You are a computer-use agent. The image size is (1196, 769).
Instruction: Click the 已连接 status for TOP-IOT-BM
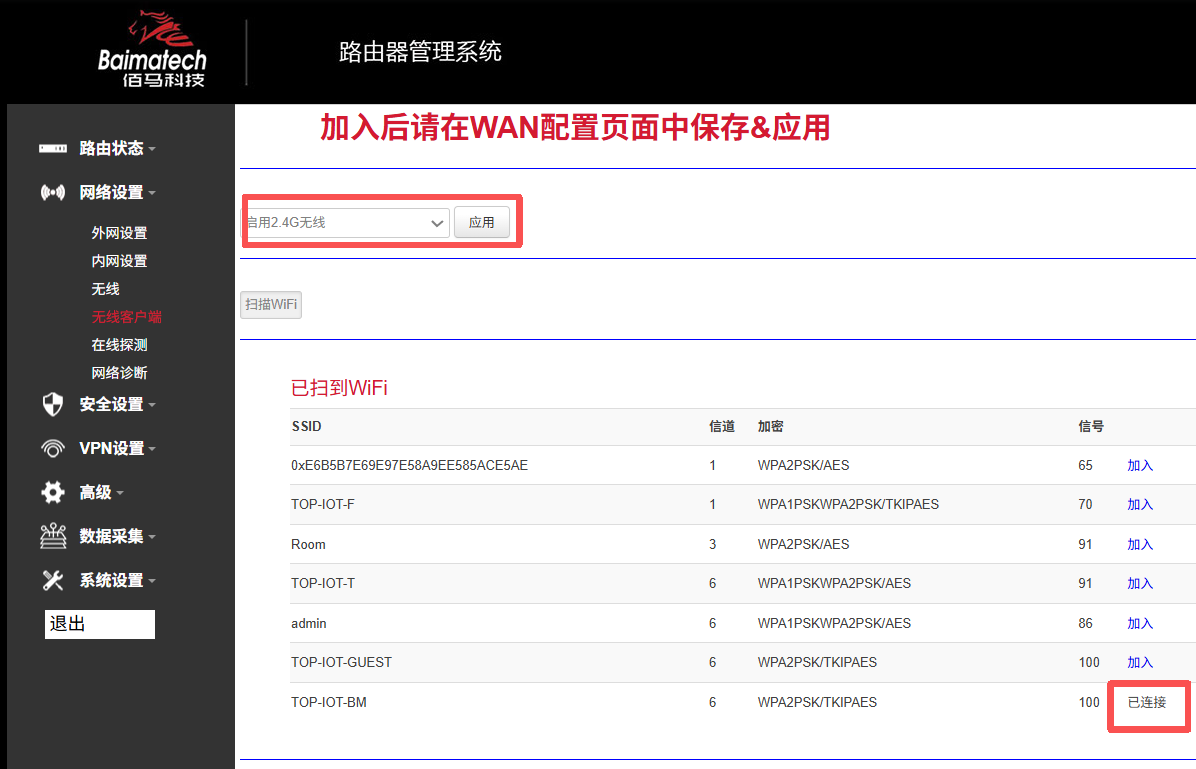[1148, 704]
